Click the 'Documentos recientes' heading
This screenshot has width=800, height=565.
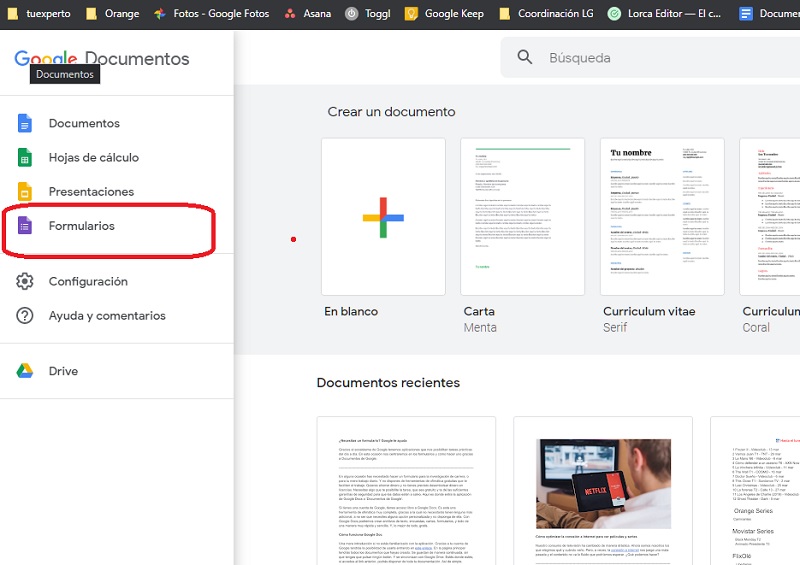(x=388, y=382)
